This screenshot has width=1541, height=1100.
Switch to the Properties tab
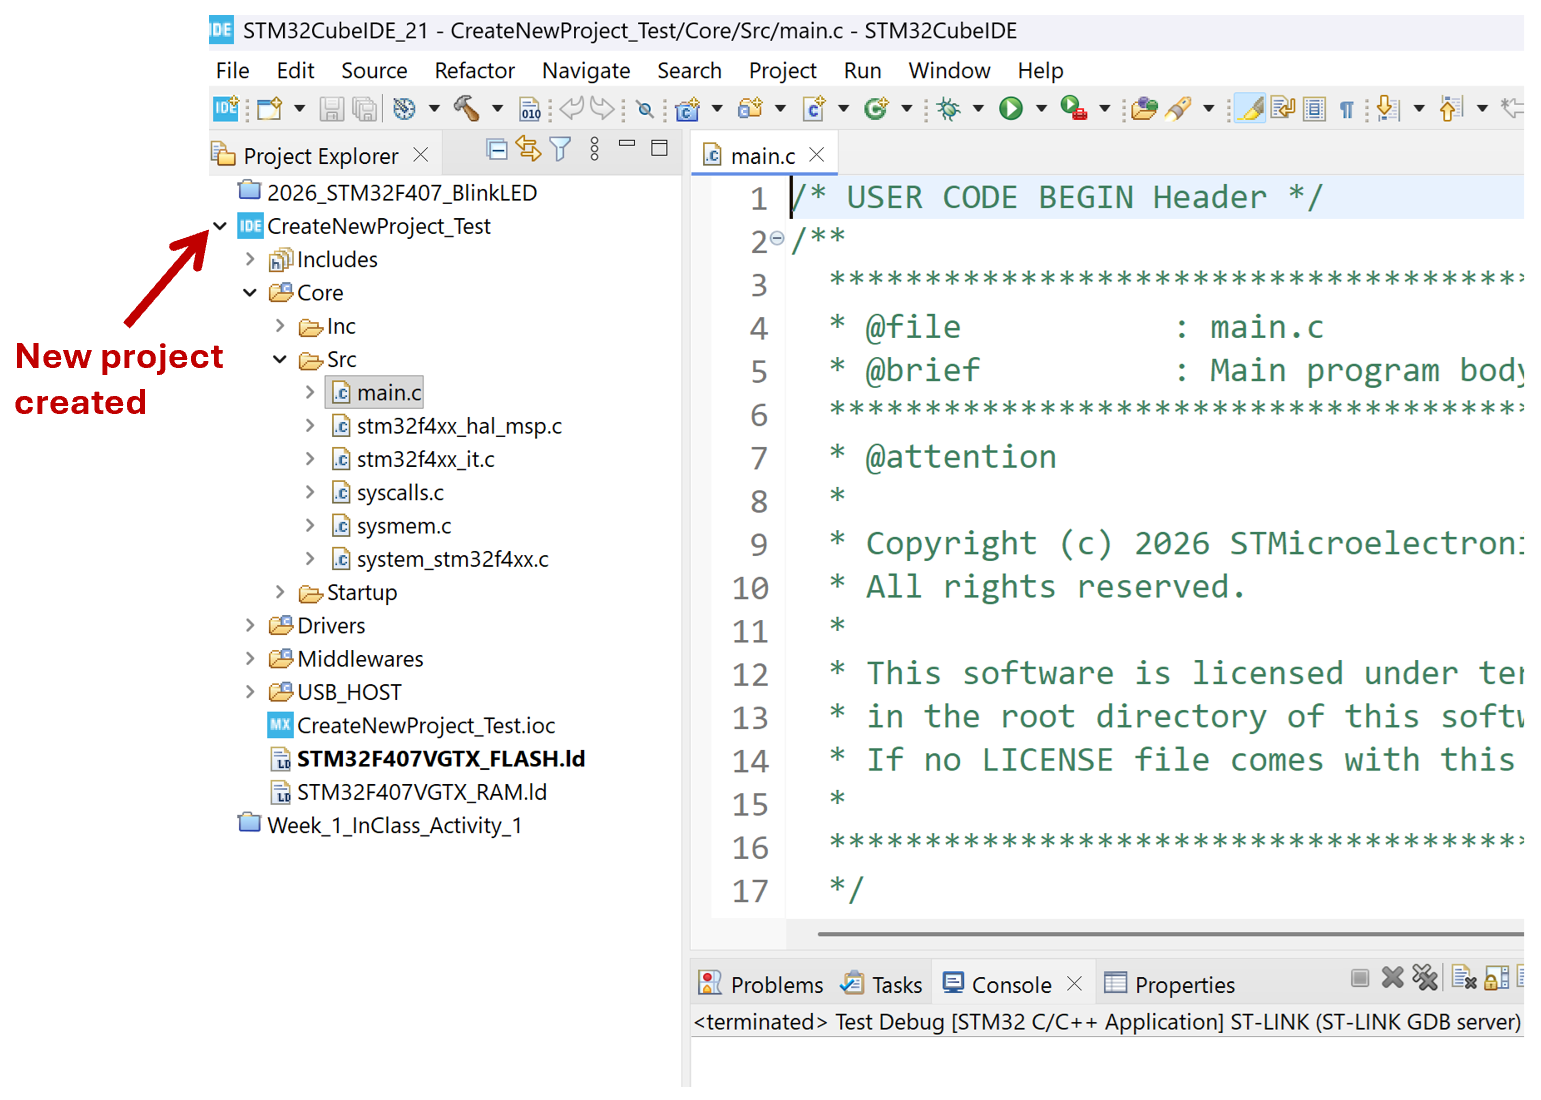1169,984
